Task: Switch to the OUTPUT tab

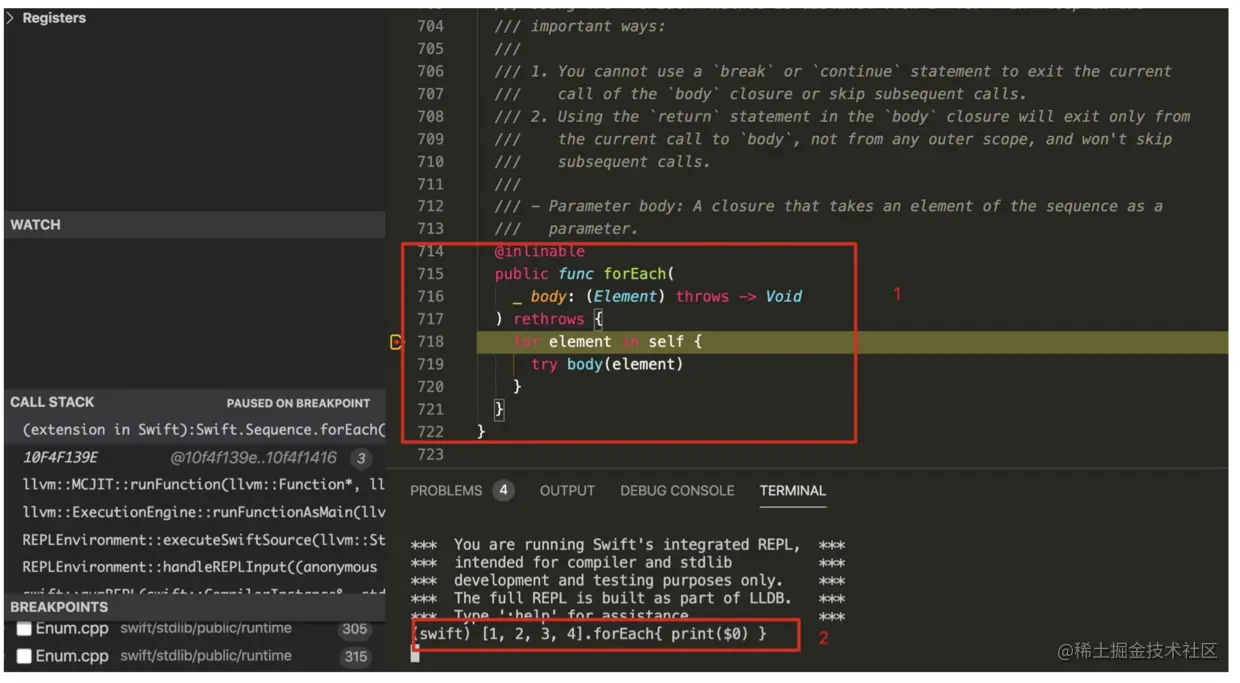Action: [x=567, y=491]
